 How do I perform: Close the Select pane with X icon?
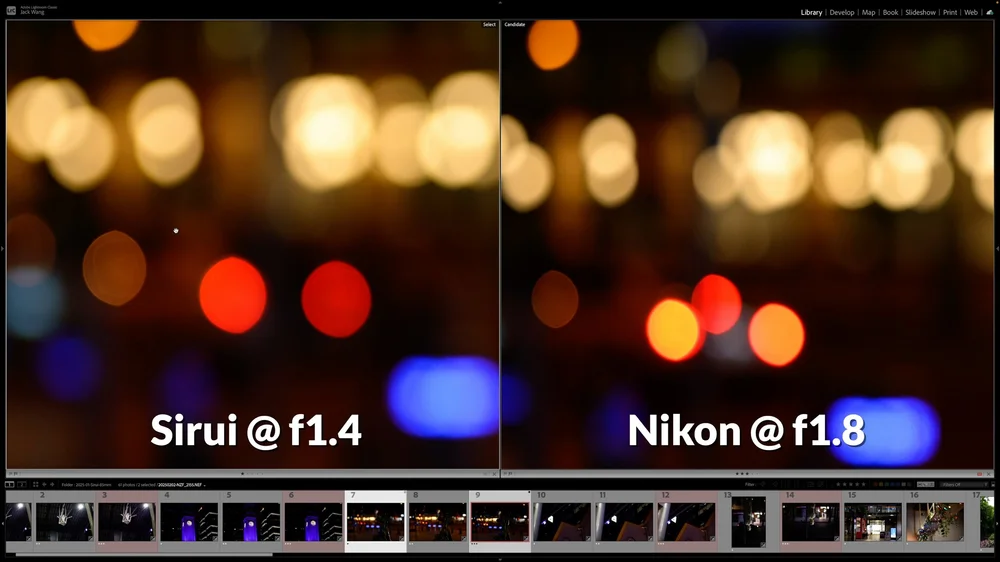click(x=494, y=474)
